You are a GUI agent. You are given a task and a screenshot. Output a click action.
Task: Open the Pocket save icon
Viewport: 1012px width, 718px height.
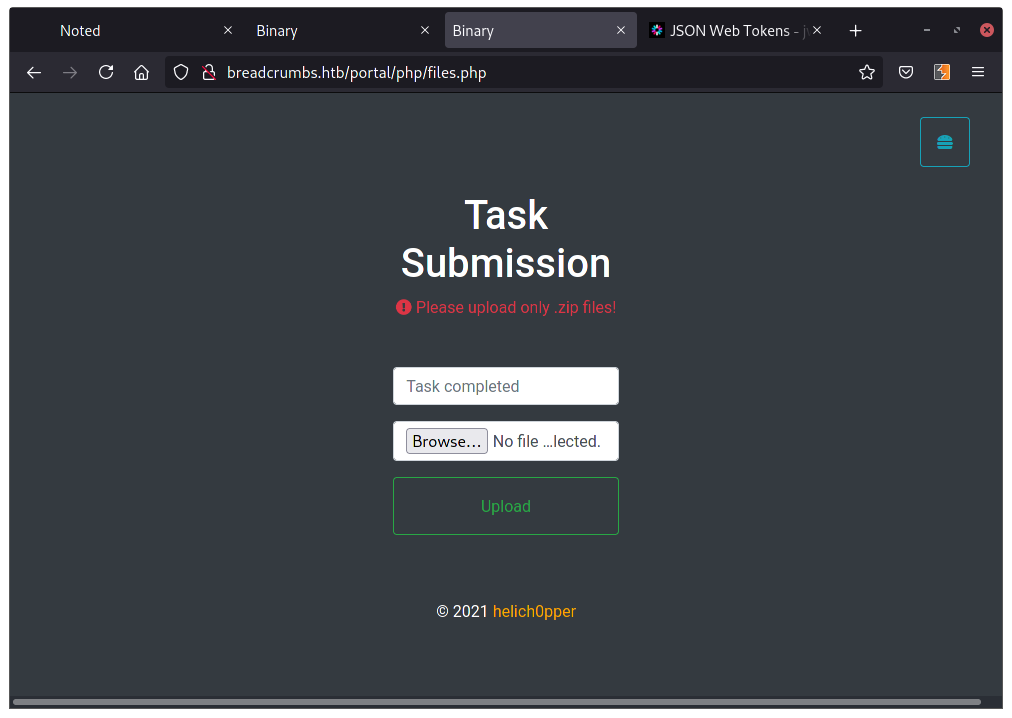(905, 72)
